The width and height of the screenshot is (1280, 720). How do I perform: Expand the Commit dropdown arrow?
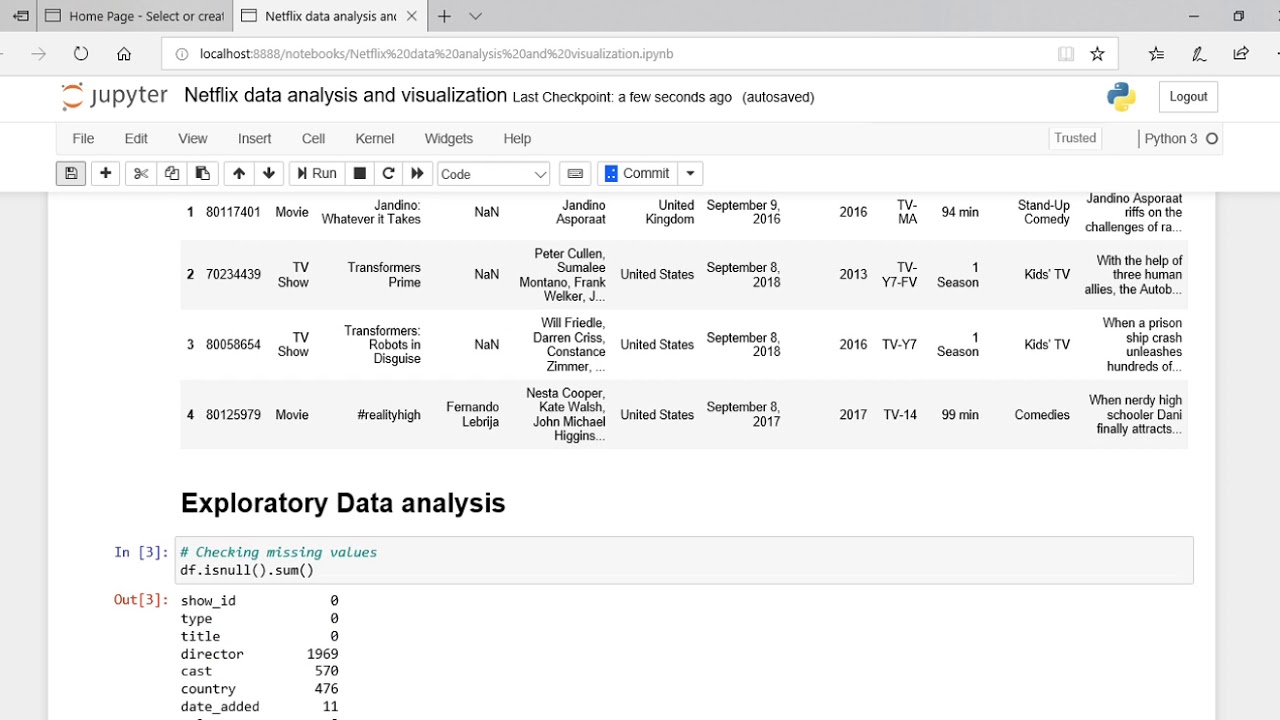coord(690,173)
